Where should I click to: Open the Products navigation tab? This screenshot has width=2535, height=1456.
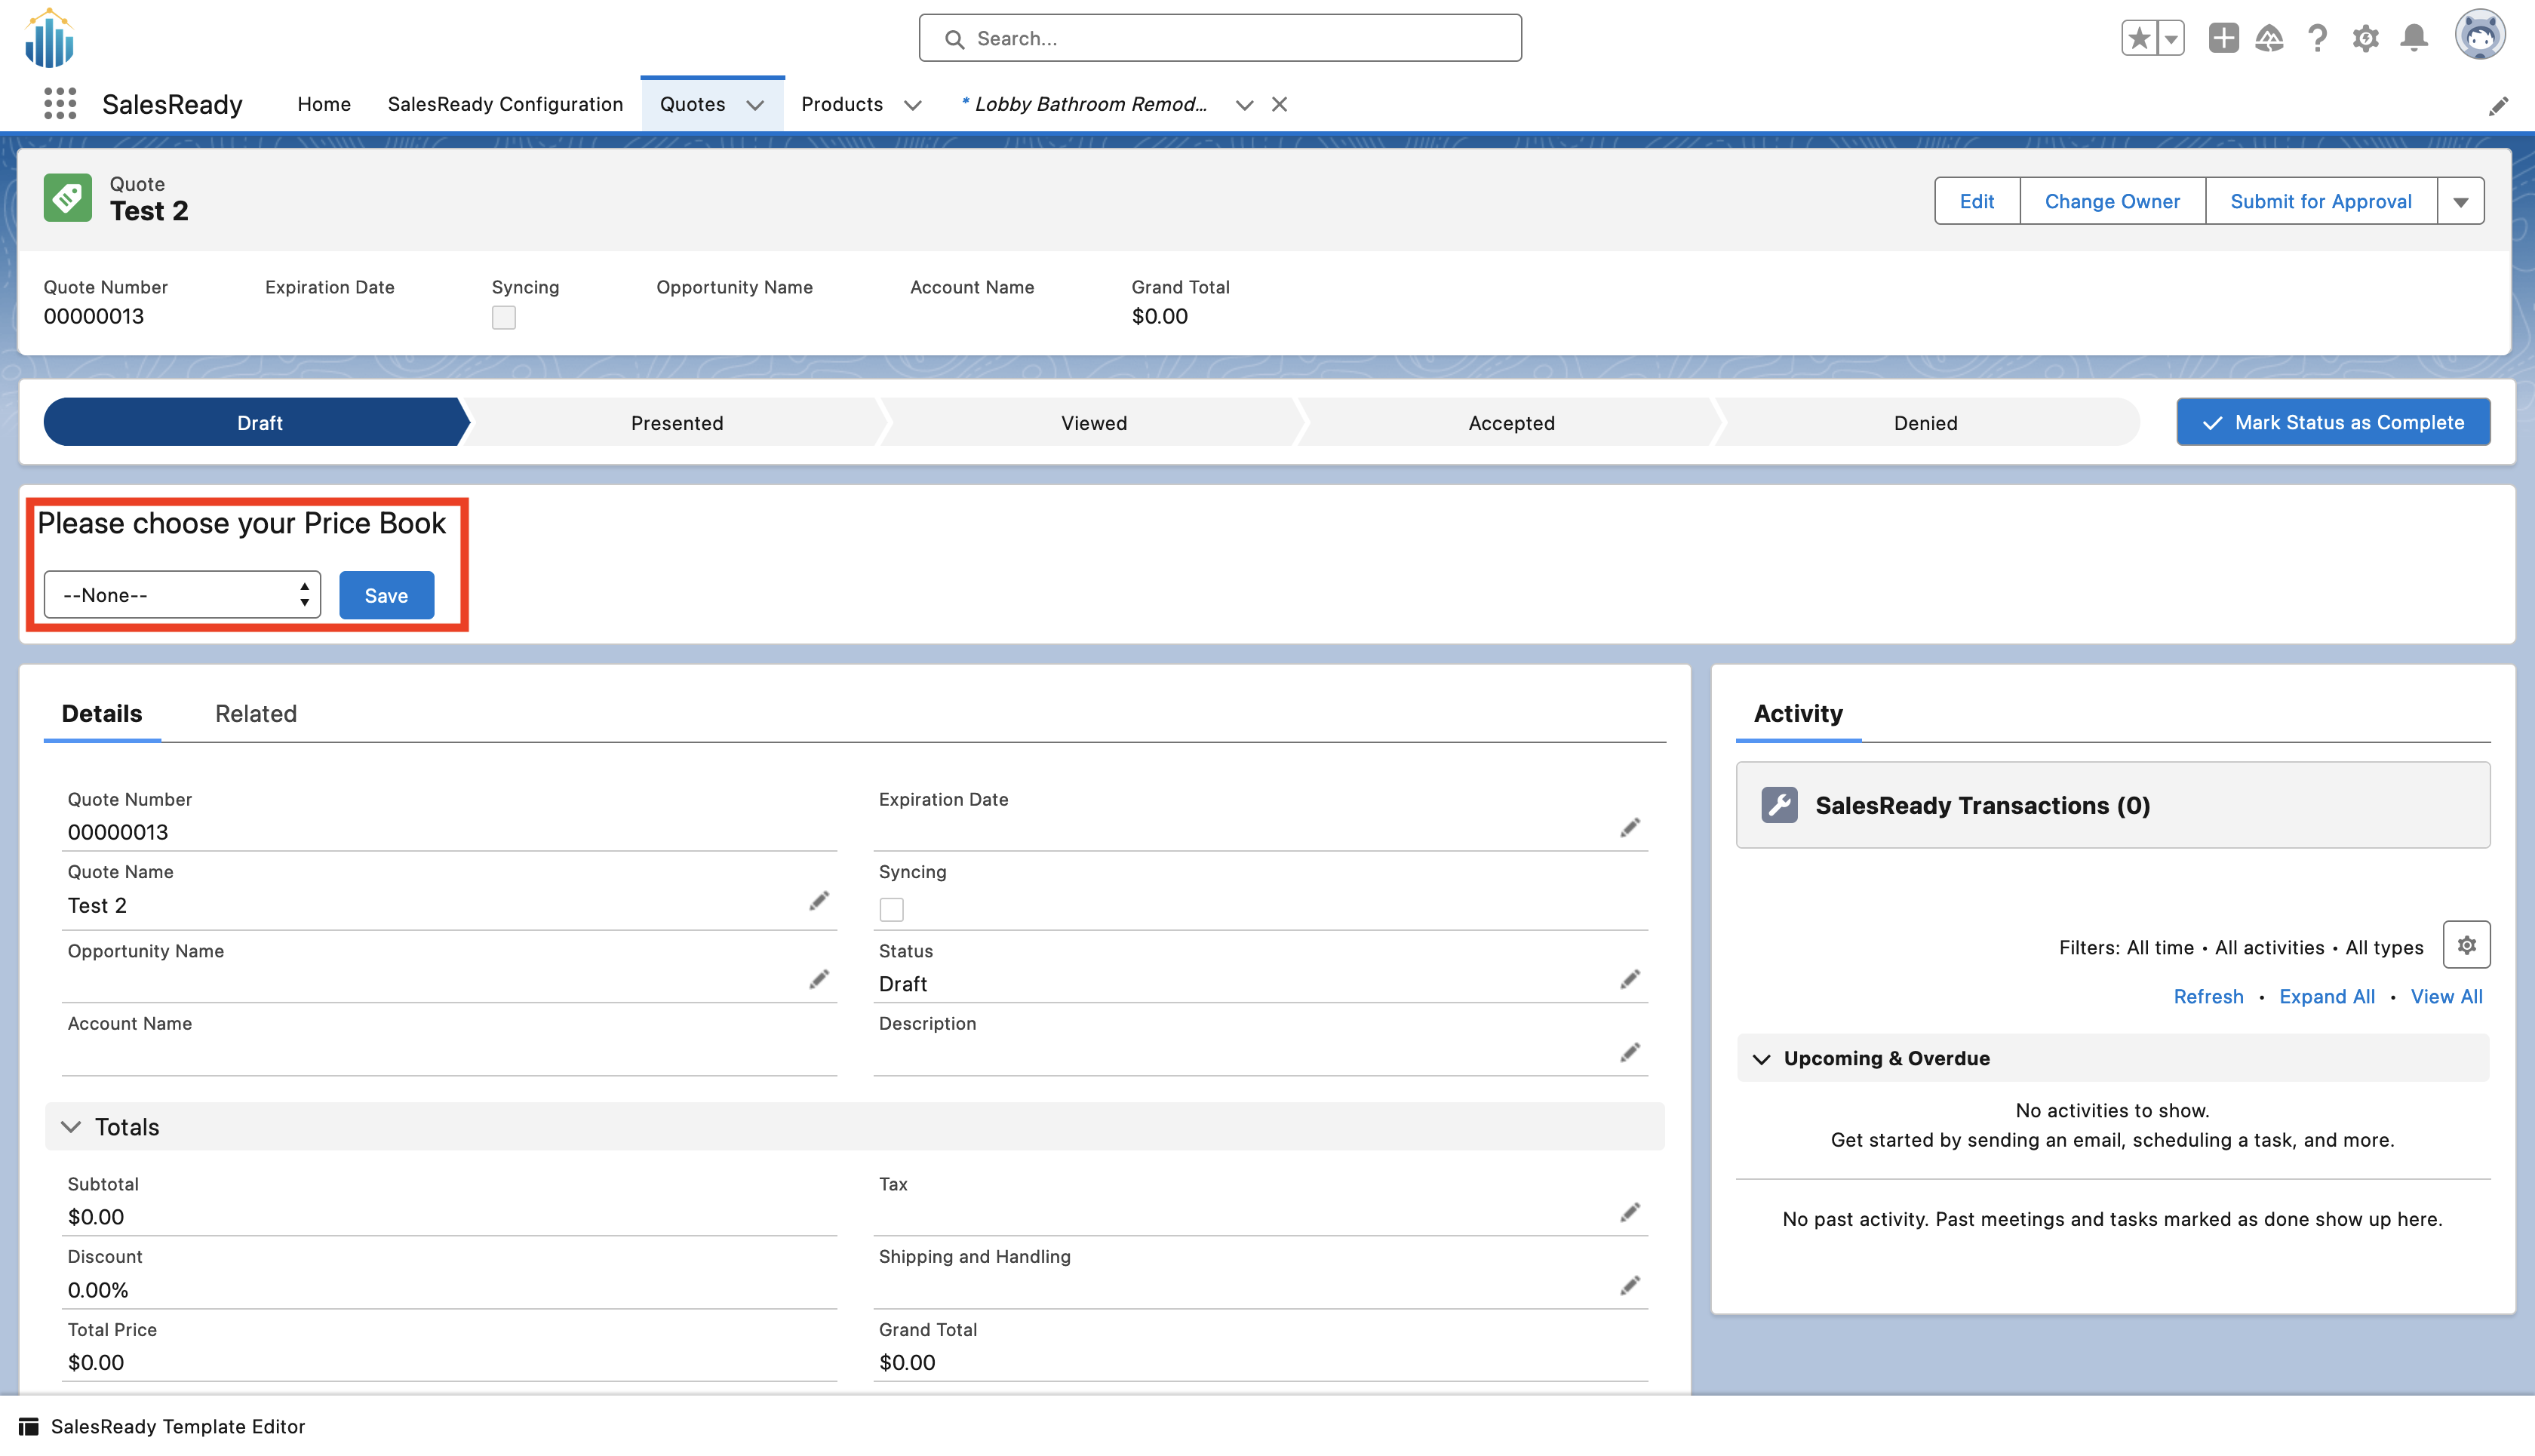[842, 104]
